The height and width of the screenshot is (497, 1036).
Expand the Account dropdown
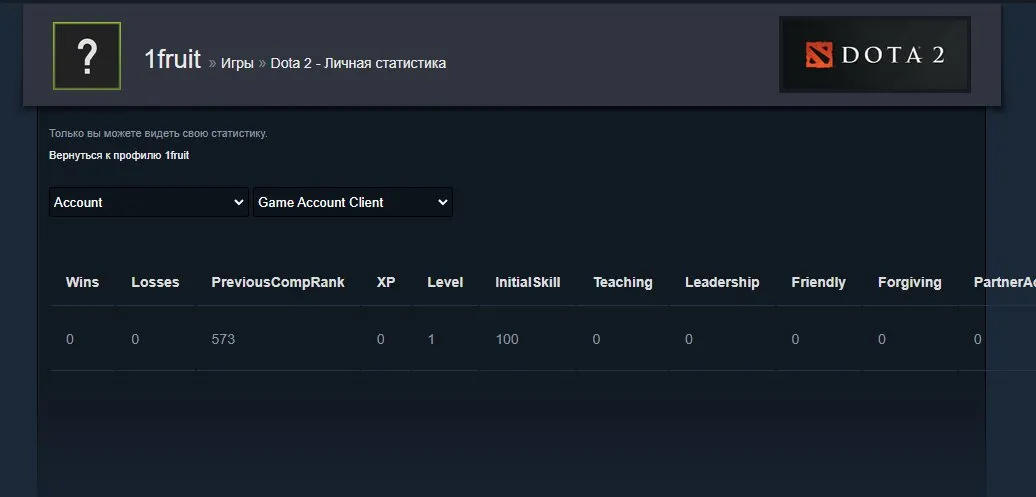(x=149, y=202)
